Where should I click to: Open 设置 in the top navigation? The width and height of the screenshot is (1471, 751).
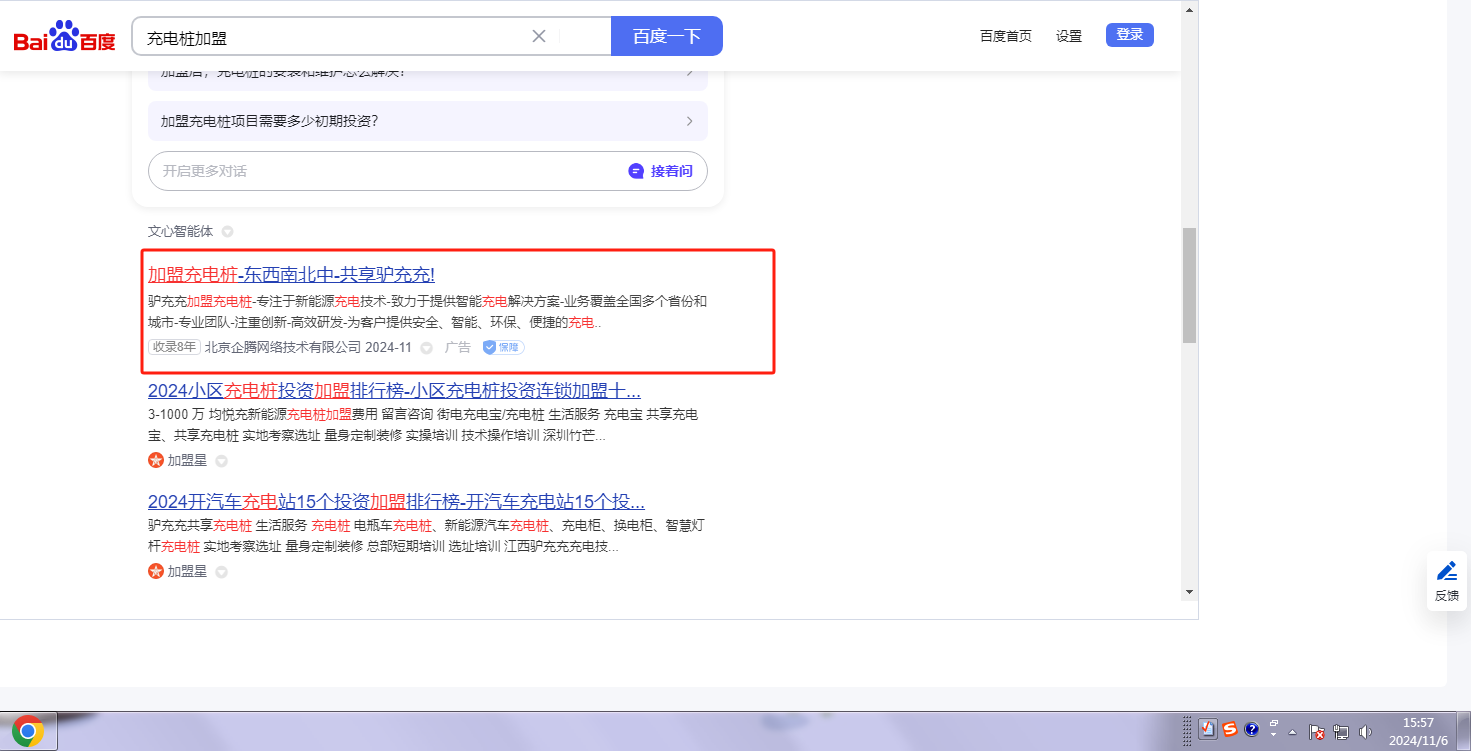(x=1068, y=36)
